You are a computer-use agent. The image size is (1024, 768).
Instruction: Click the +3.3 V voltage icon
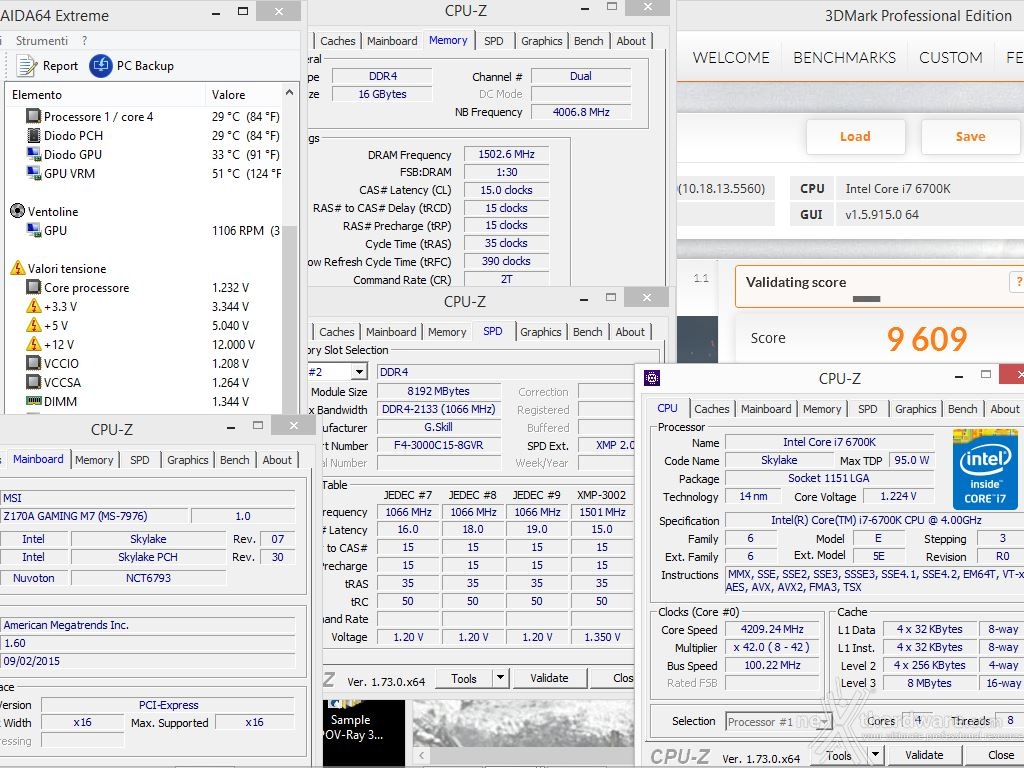tap(33, 306)
